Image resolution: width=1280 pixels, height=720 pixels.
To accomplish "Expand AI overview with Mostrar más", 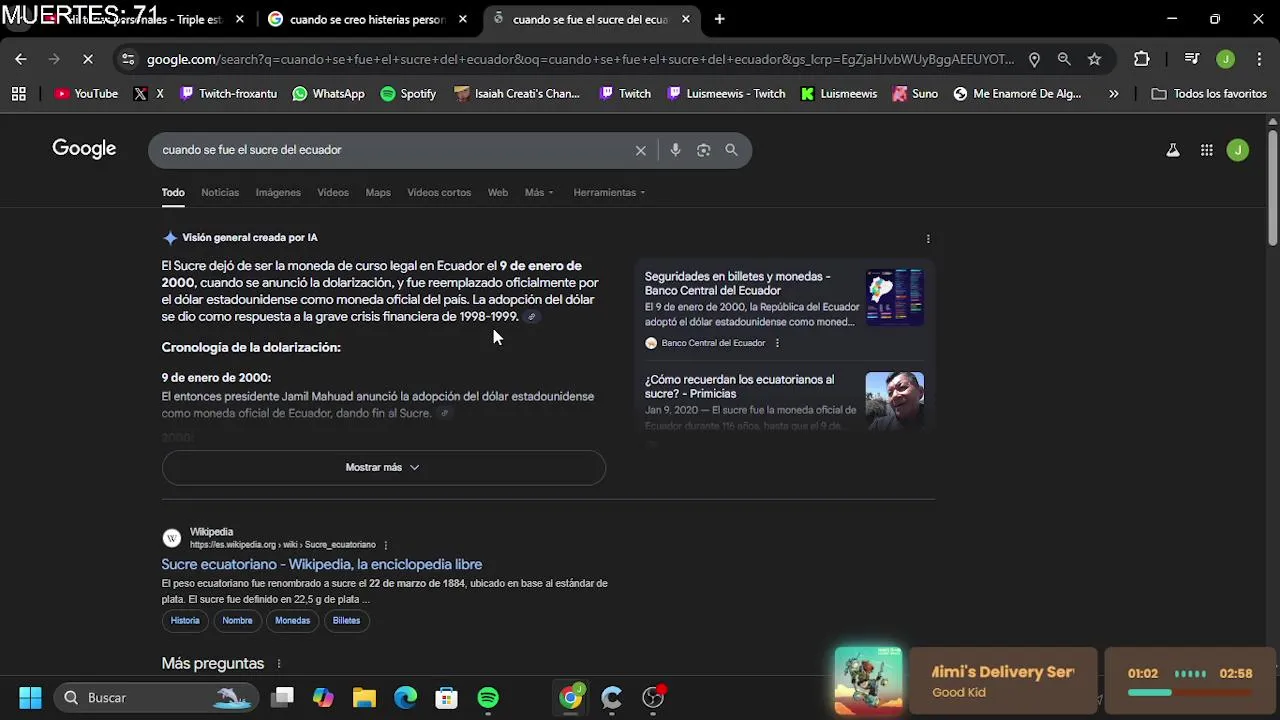I will coord(383,467).
